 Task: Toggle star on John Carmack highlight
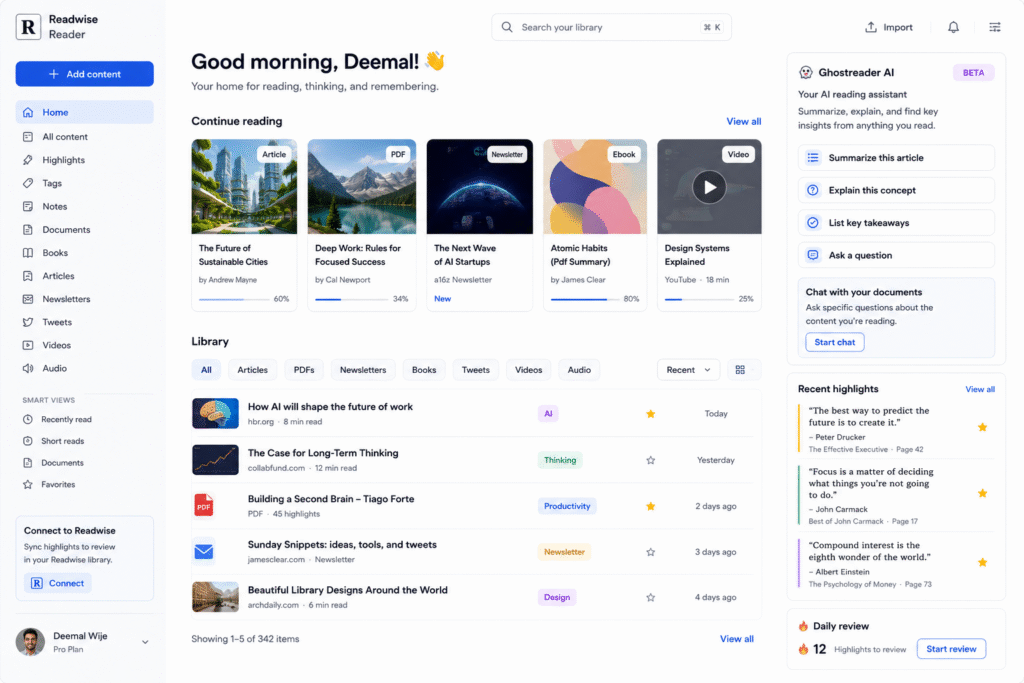[x=982, y=493]
